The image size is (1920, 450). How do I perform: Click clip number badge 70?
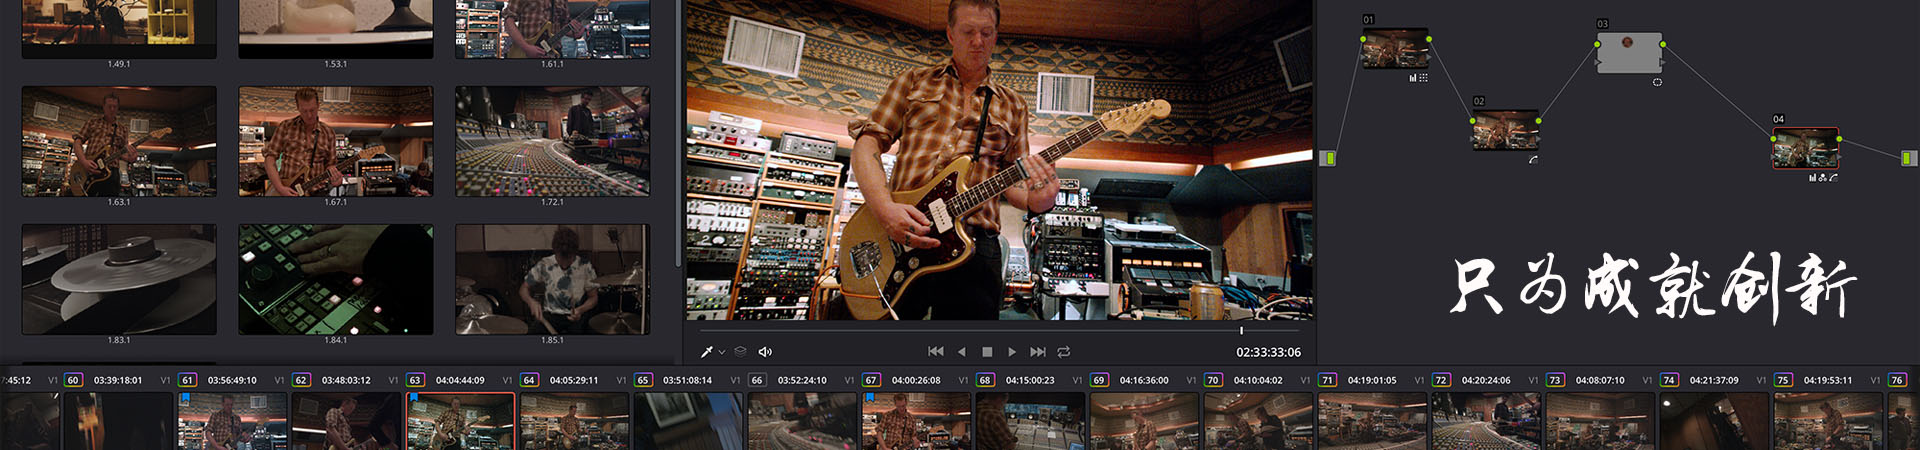point(1213,380)
